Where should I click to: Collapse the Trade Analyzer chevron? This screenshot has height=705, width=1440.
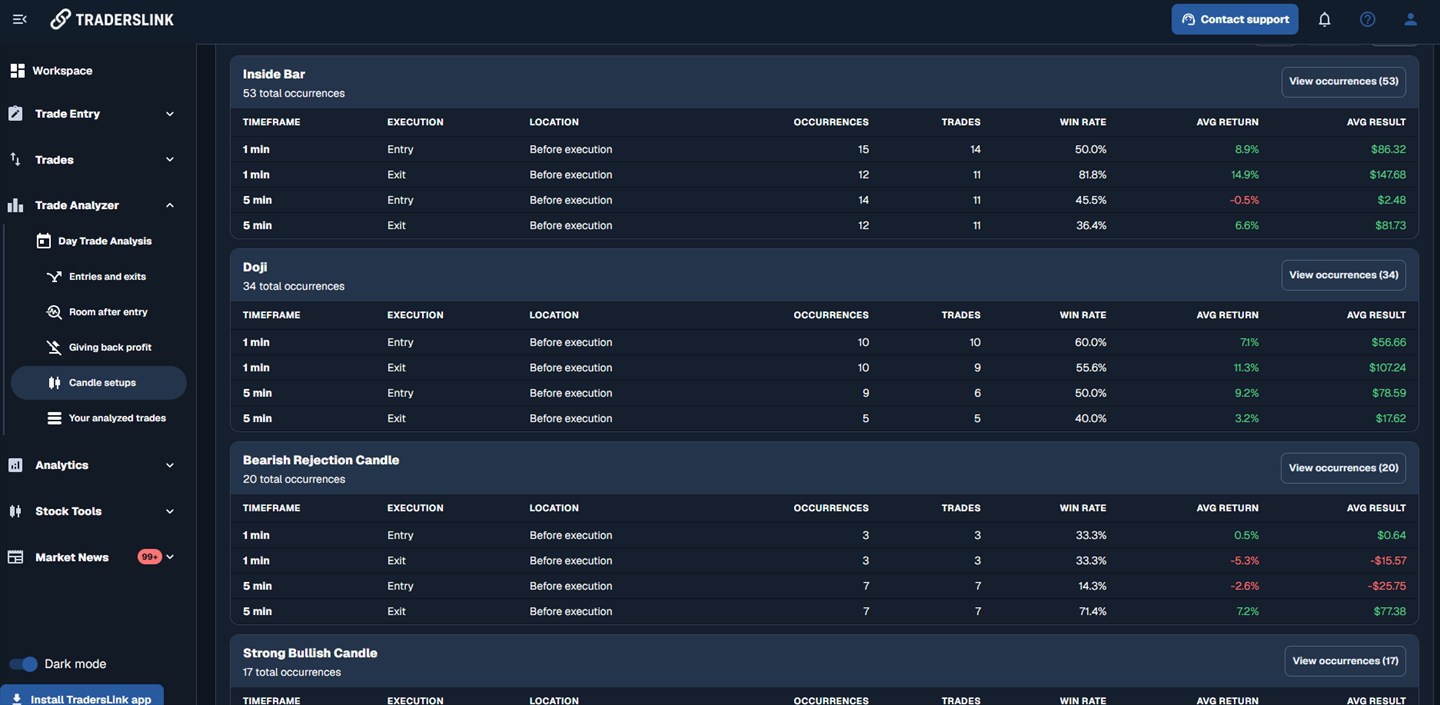[x=169, y=205]
